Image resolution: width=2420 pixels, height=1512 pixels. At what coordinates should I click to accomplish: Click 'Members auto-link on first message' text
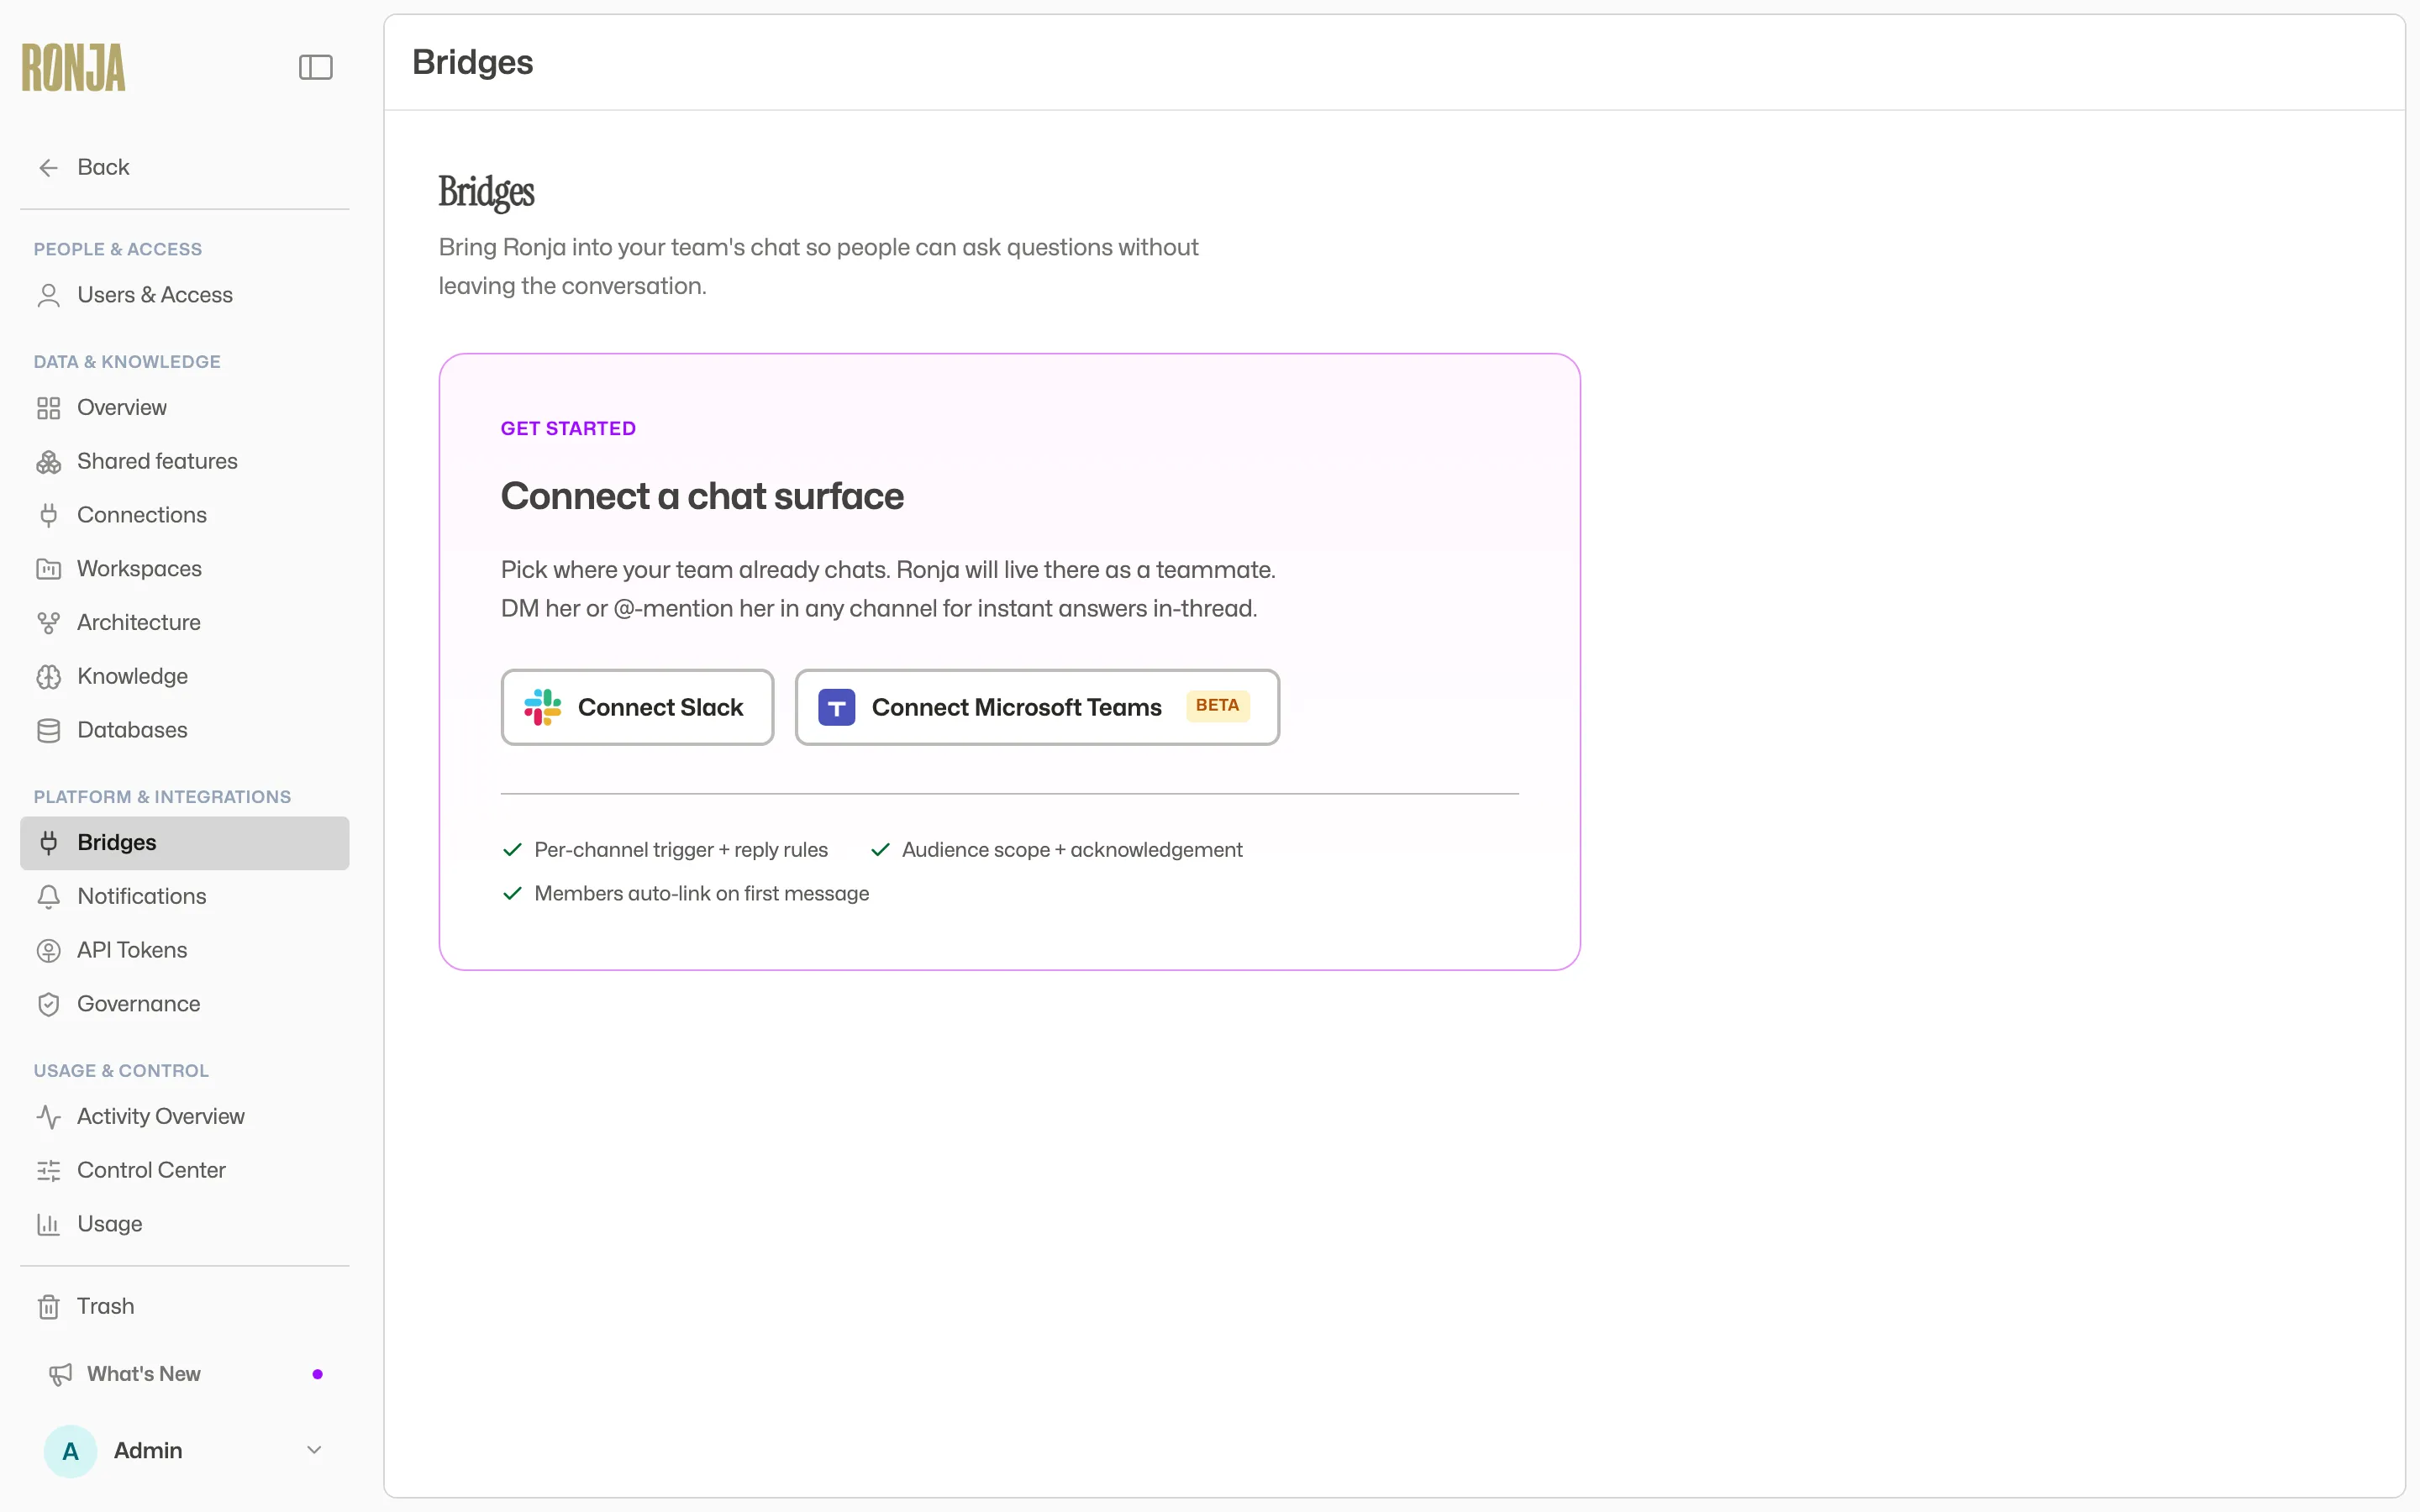pyautogui.click(x=702, y=894)
